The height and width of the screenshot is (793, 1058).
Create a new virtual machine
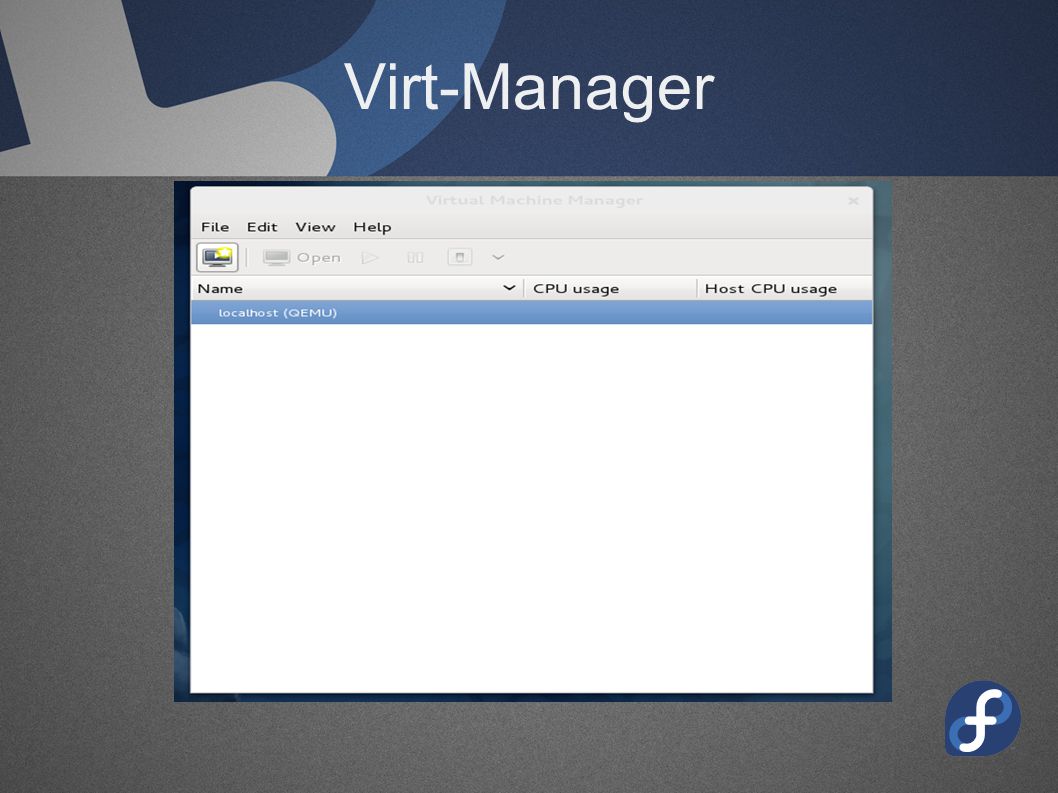pyautogui.click(x=217, y=257)
